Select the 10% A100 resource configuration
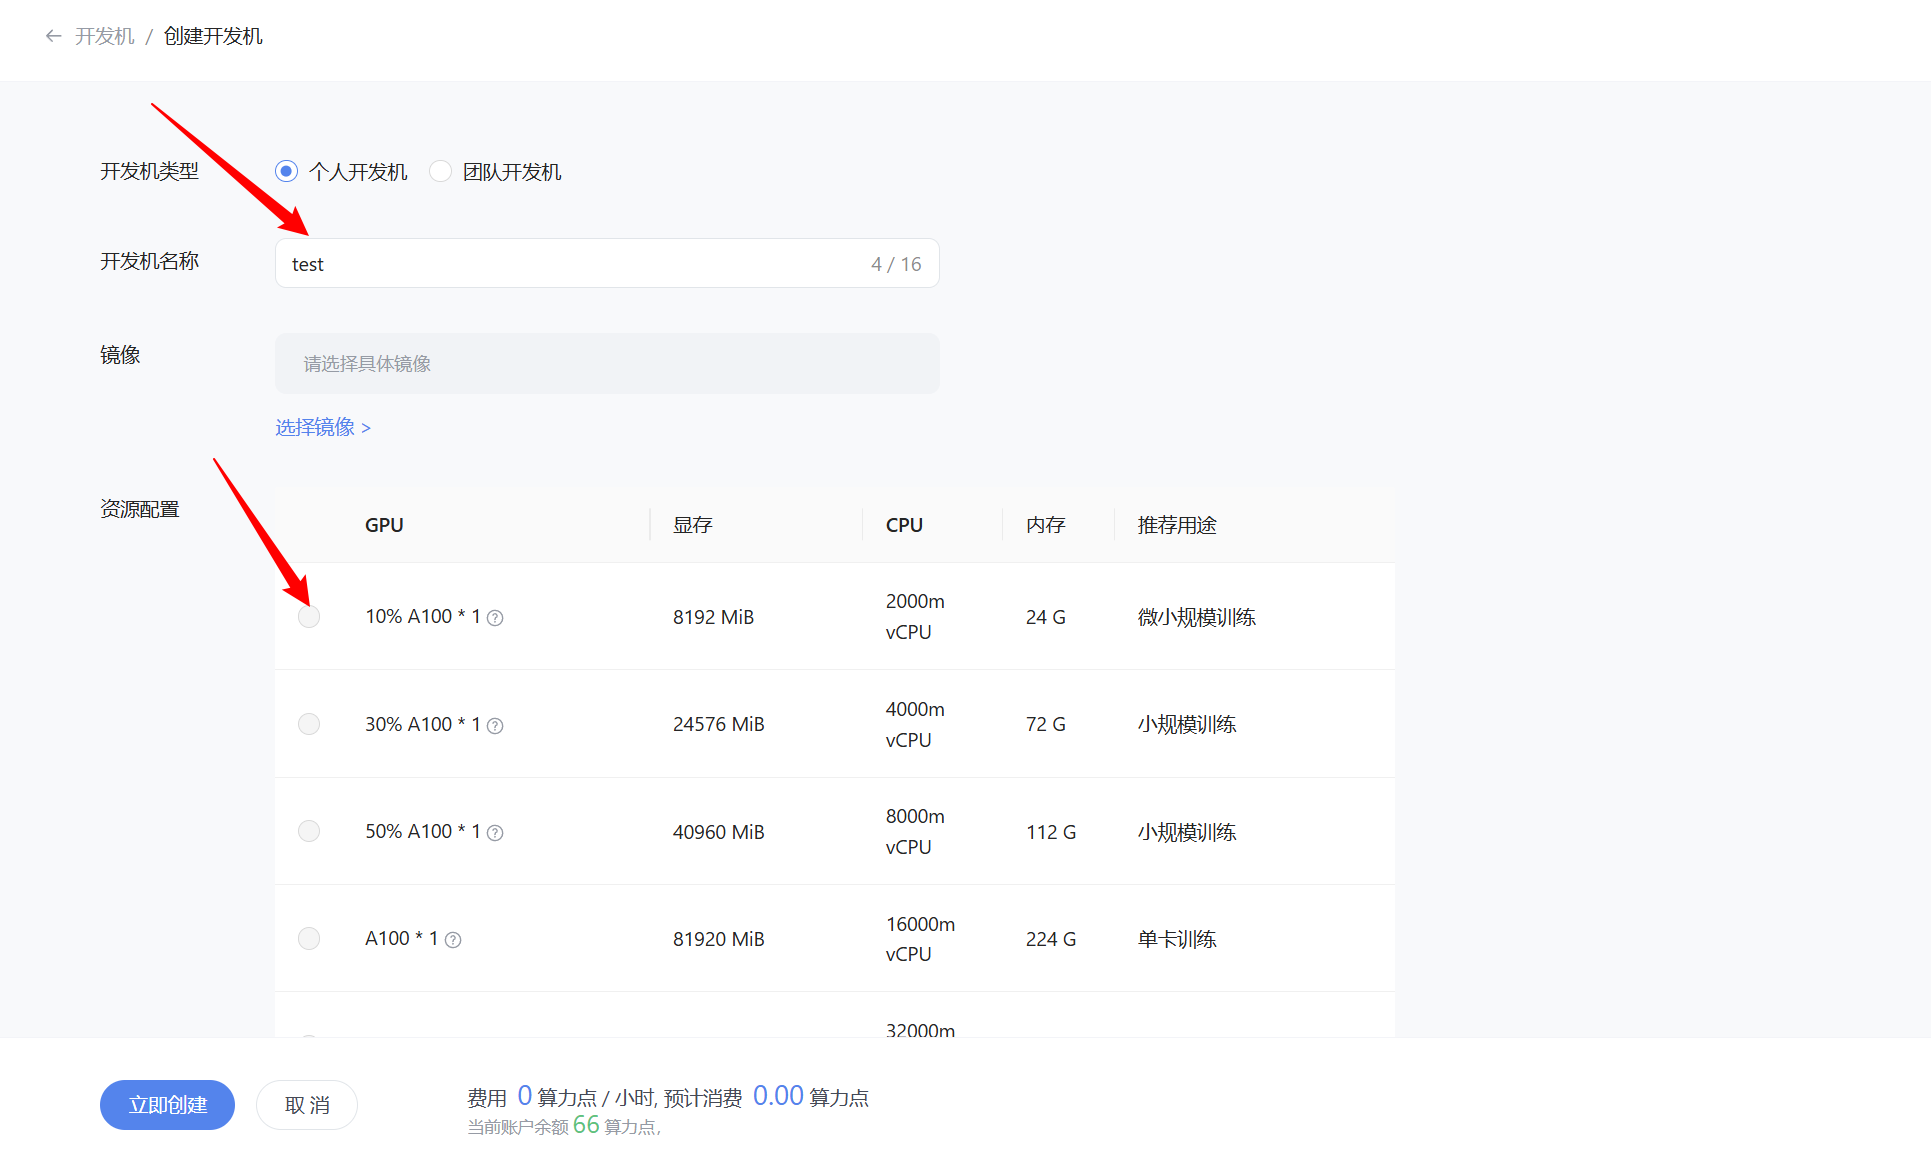1931x1153 pixels. (x=309, y=617)
